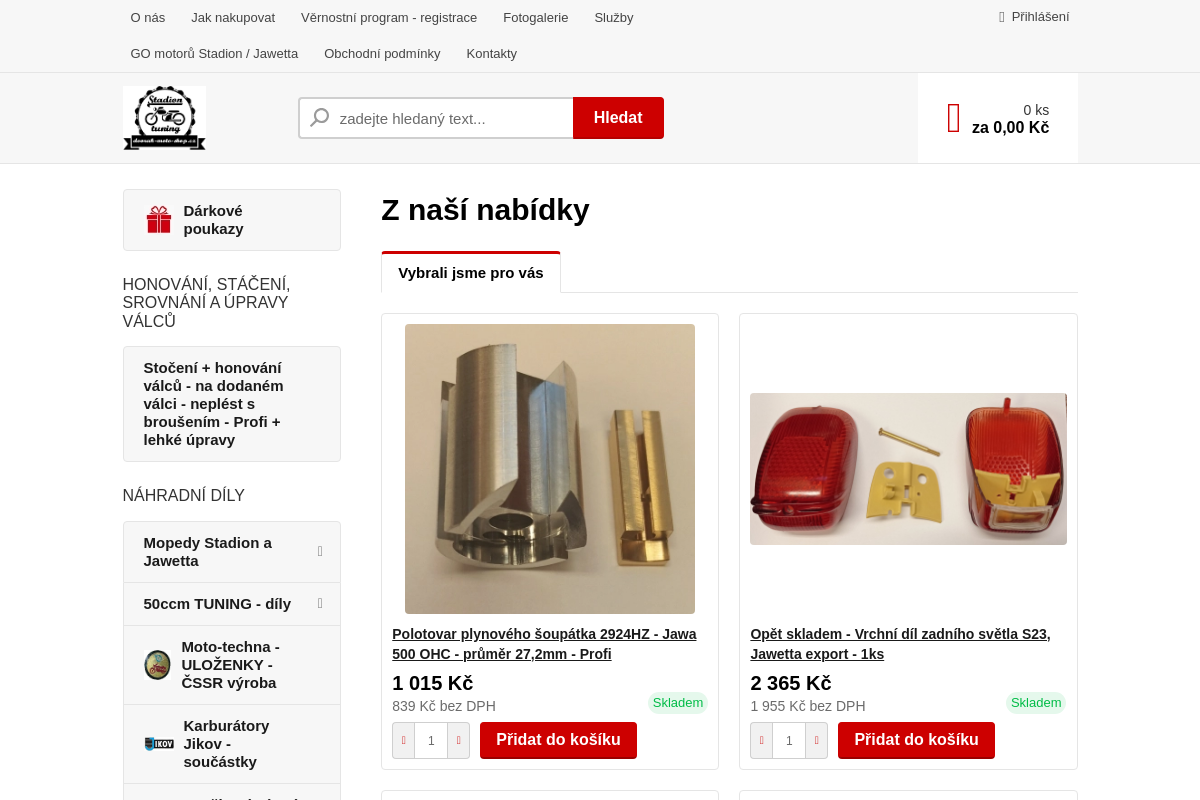Image resolution: width=1200 pixels, height=800 pixels.
Task: Add the zadní světlo S23 to cart
Action: pos(916,740)
